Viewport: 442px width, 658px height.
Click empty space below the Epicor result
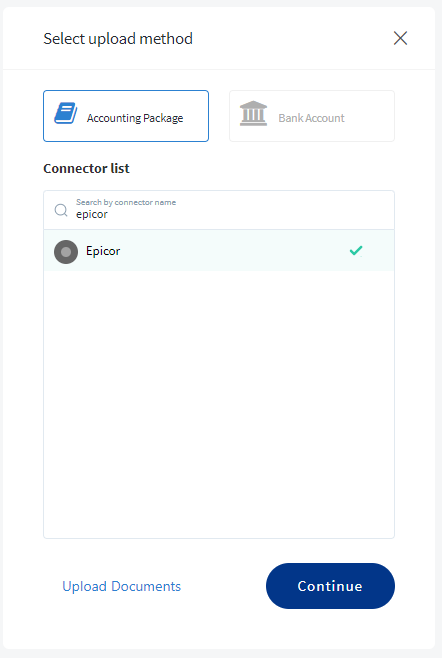[x=219, y=404]
